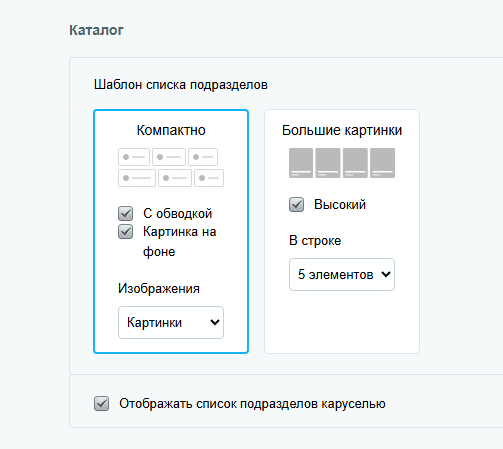Open the Изображения Картинки dropdown
Screen dimensions: 503x449
pos(171,323)
